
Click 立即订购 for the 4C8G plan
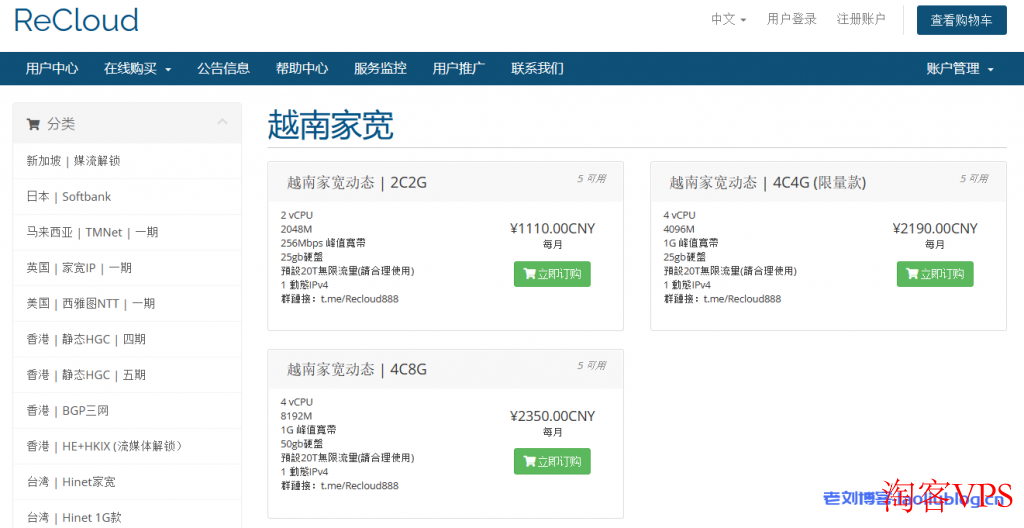point(552,461)
